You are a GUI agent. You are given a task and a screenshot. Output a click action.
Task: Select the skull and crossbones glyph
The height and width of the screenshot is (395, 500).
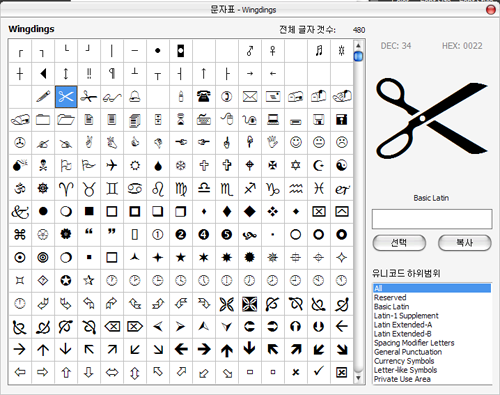[x=43, y=165]
